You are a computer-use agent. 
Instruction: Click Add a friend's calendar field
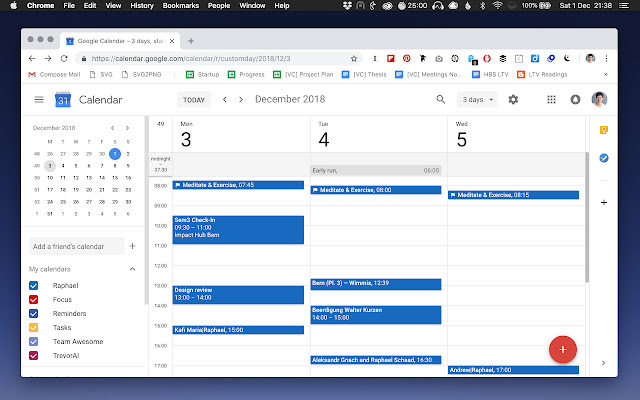[75, 245]
